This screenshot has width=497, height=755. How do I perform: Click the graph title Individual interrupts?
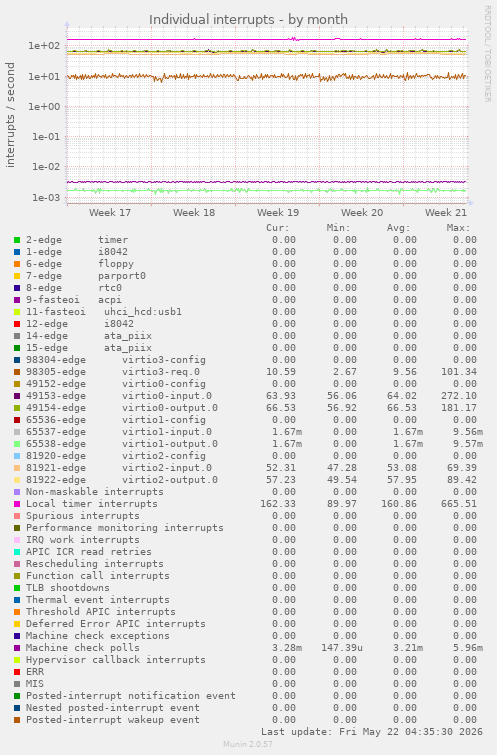coord(248,19)
